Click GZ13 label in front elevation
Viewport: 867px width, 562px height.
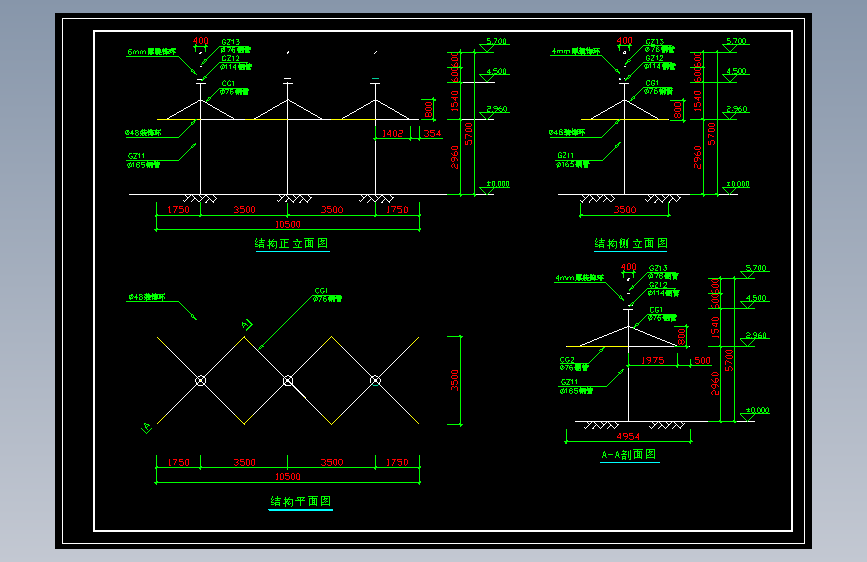click(231, 42)
